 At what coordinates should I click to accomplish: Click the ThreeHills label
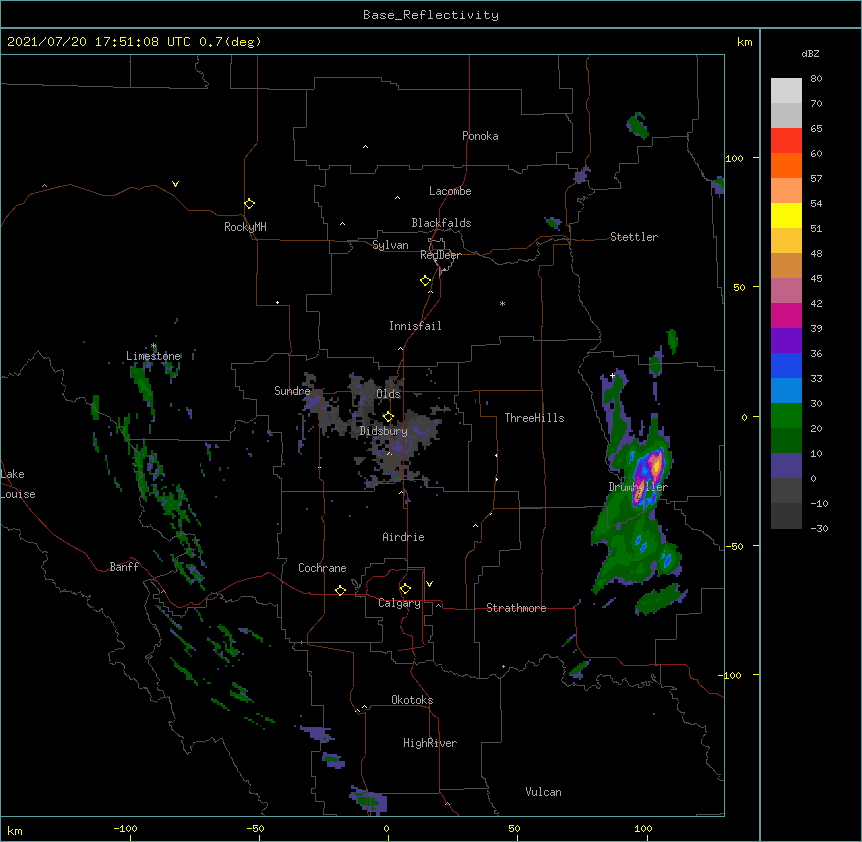(534, 418)
